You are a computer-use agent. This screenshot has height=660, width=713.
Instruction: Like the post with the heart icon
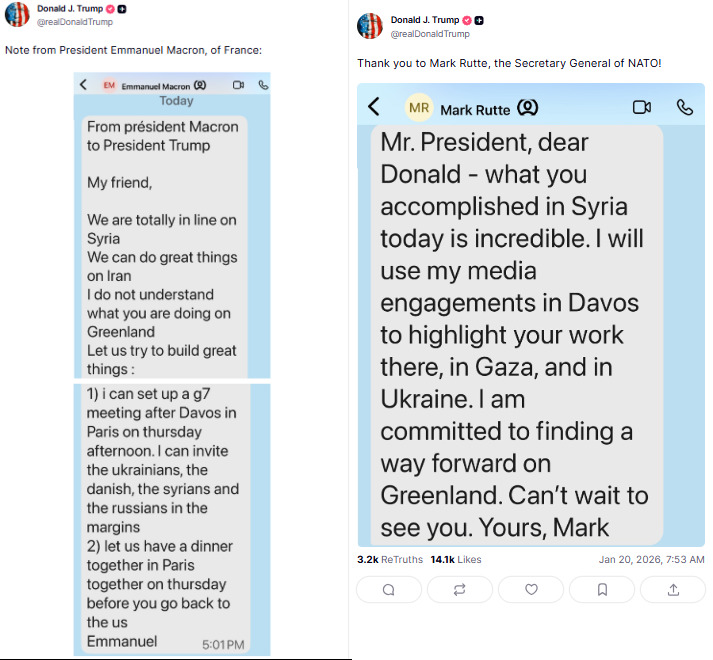click(x=531, y=590)
